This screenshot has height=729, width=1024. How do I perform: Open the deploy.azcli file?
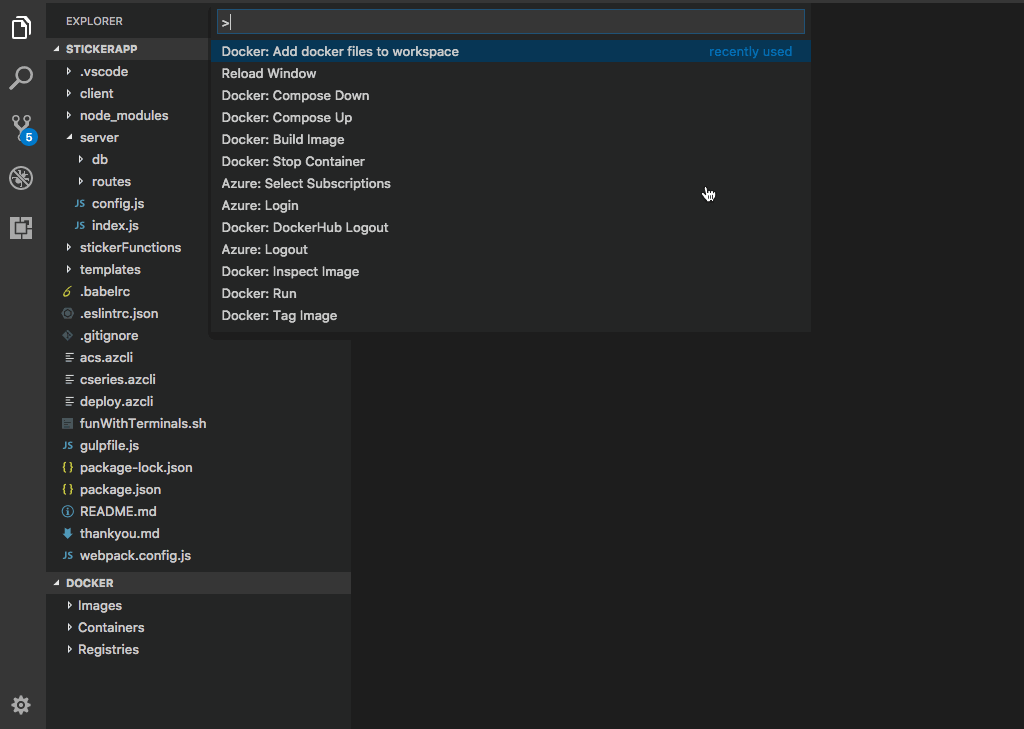pyautogui.click(x=116, y=402)
